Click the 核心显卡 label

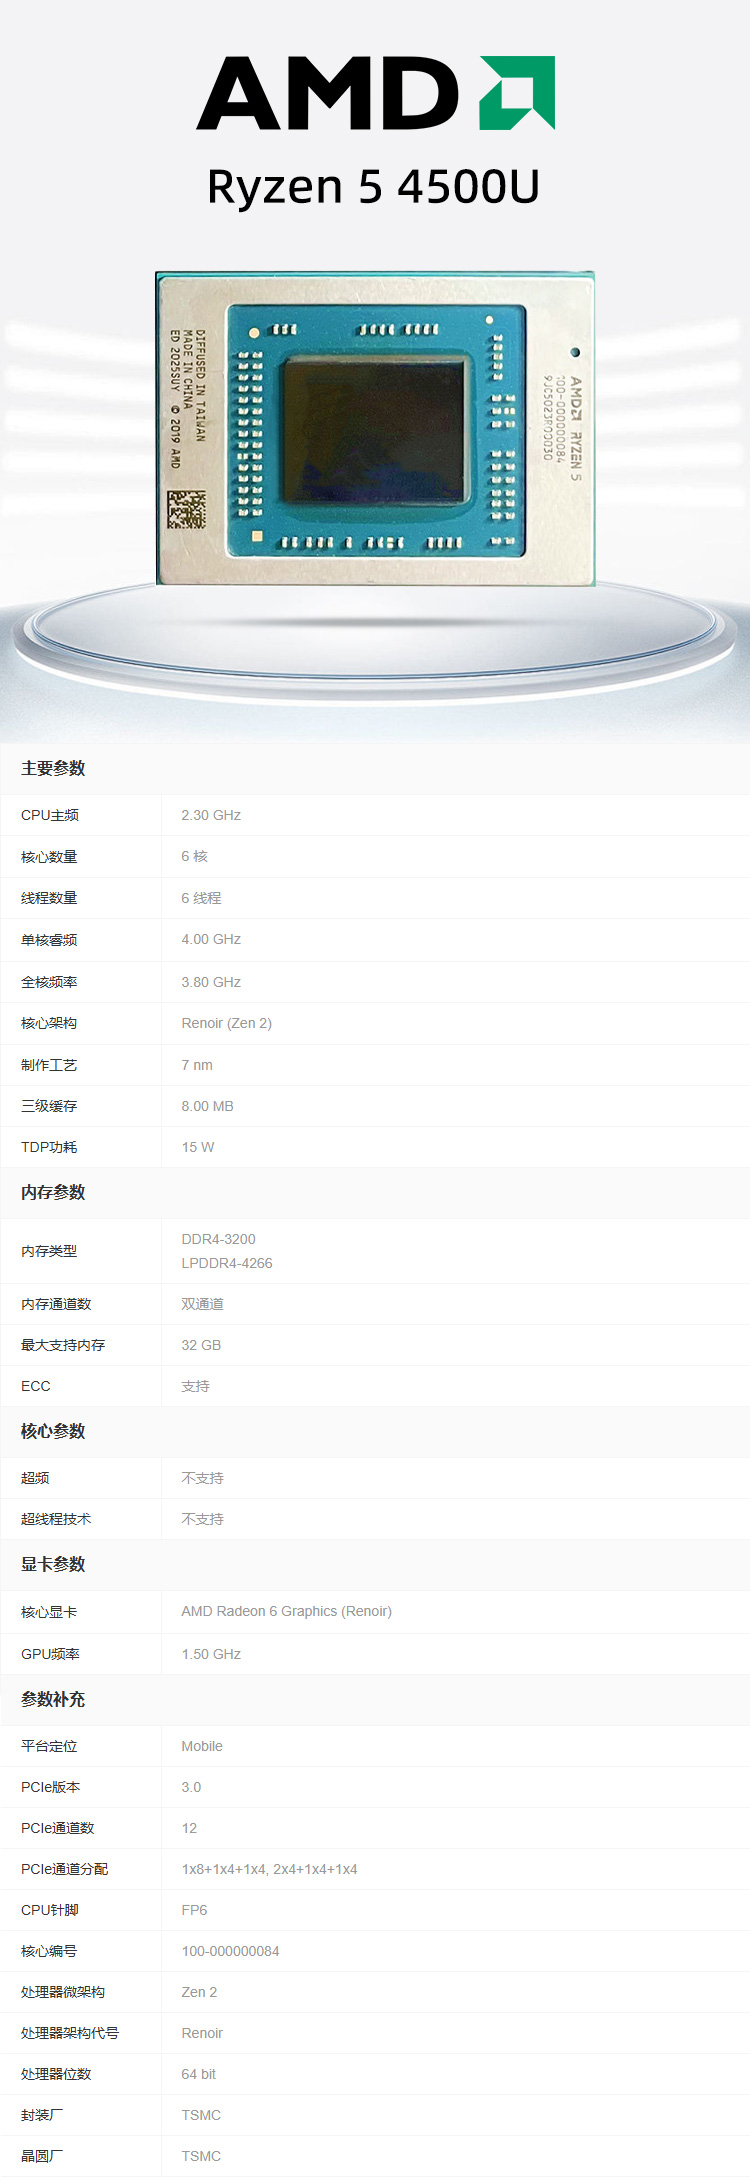pos(49,1612)
